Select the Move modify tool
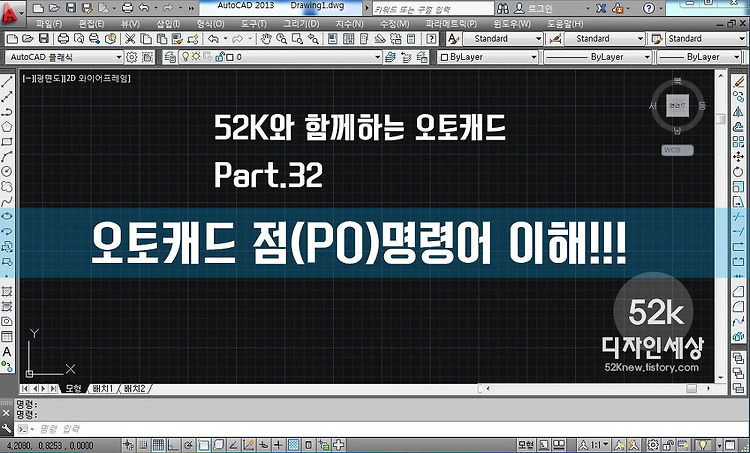This screenshot has height=453, width=750. point(739,156)
